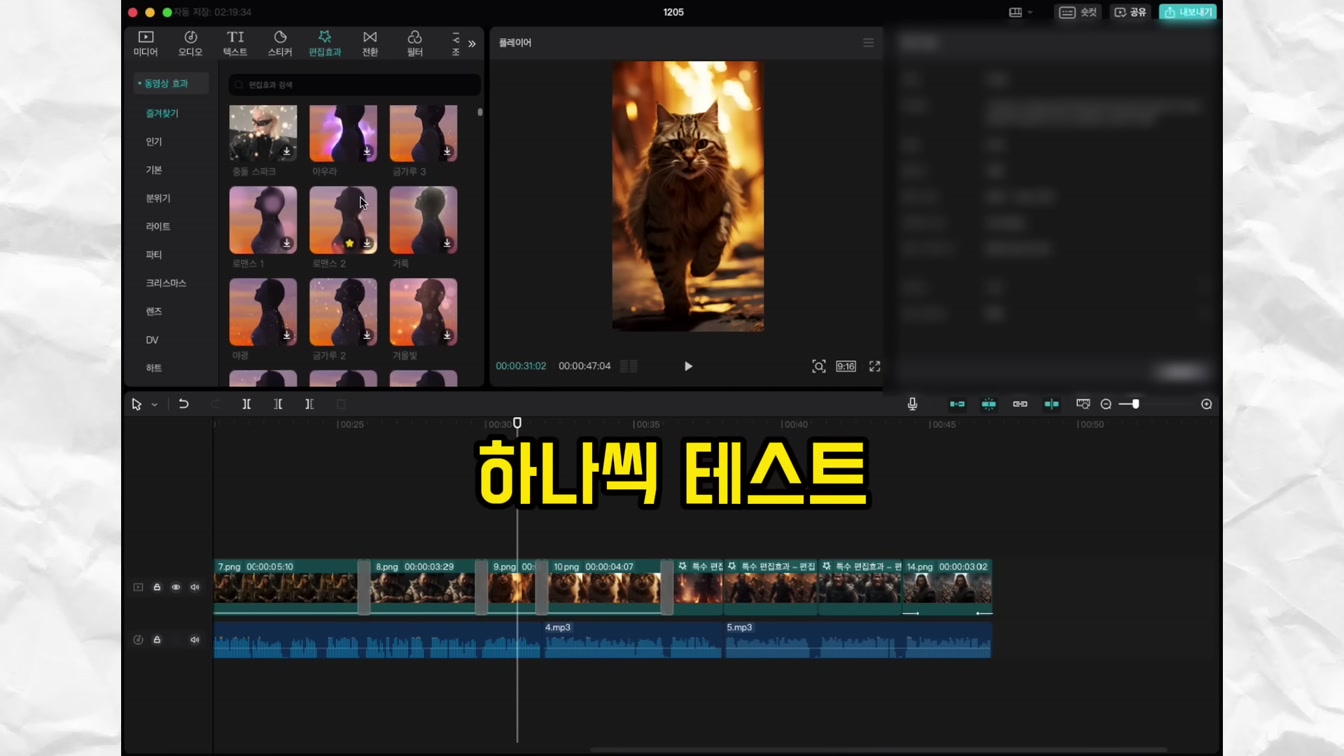Open the 숏컷 shortcuts button
1344x756 pixels.
[x=1078, y=13]
